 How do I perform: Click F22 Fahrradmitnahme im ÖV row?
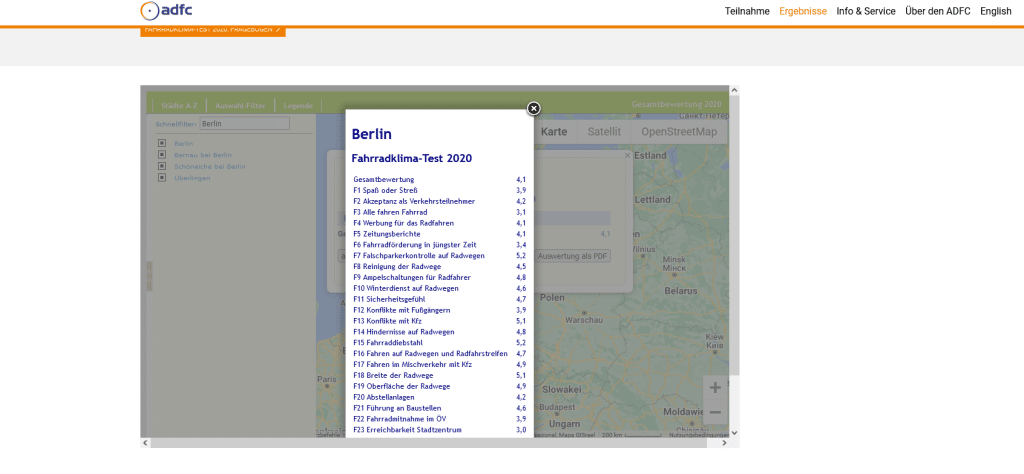click(440, 419)
